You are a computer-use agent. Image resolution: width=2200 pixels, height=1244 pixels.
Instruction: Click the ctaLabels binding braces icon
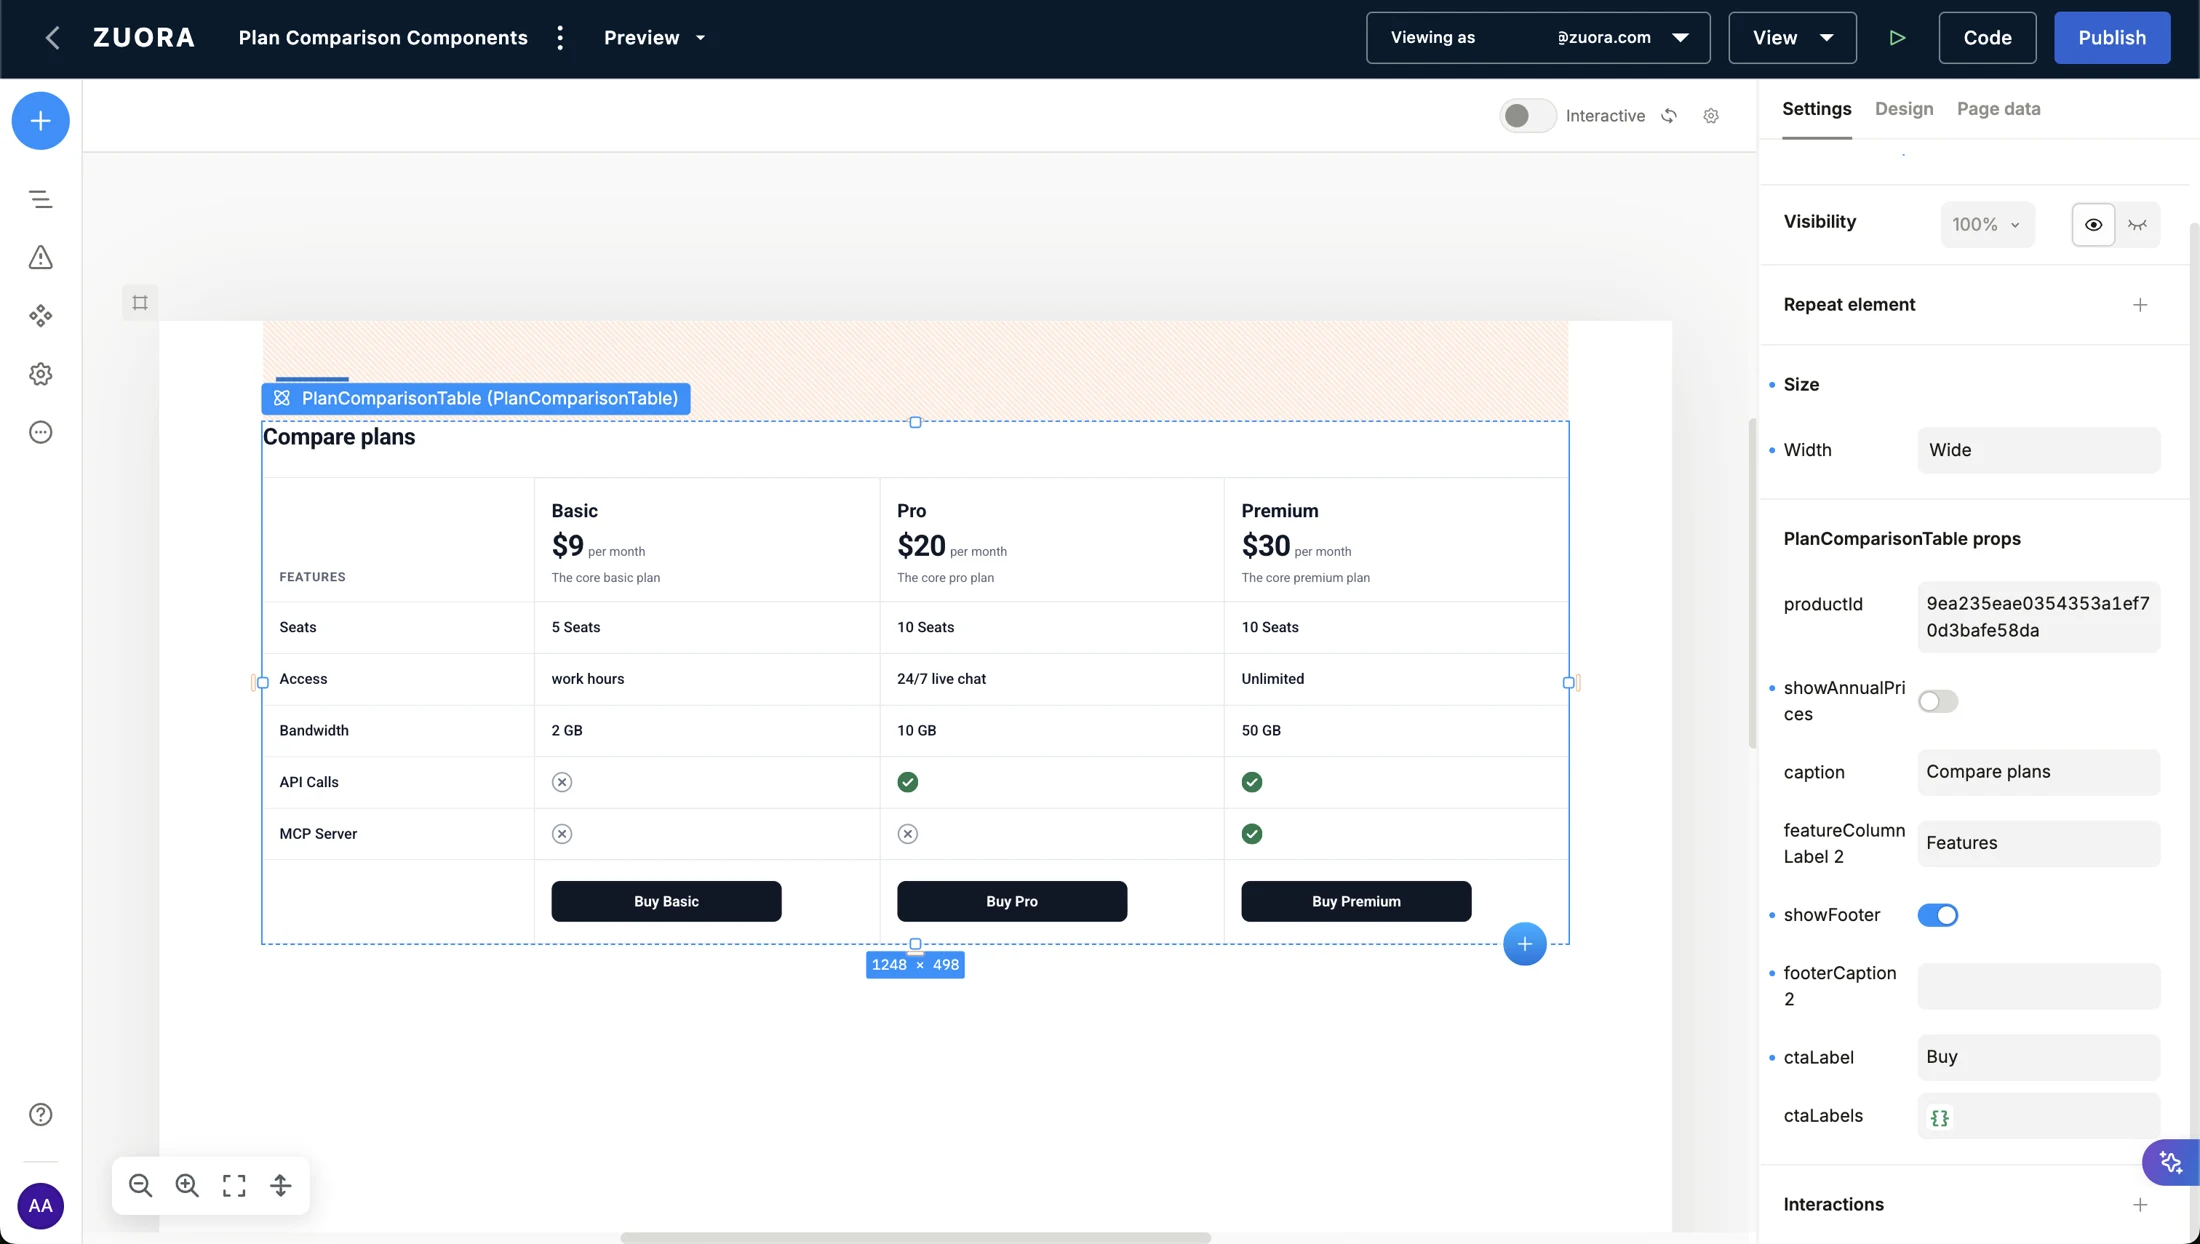pyautogui.click(x=1939, y=1118)
